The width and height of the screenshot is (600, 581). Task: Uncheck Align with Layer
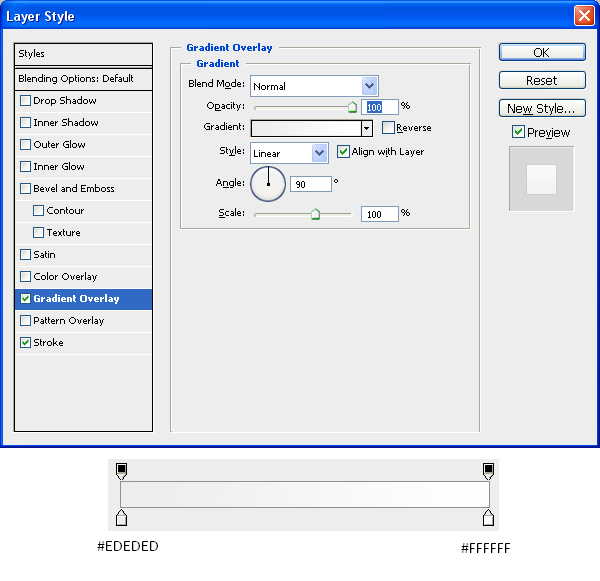343,152
